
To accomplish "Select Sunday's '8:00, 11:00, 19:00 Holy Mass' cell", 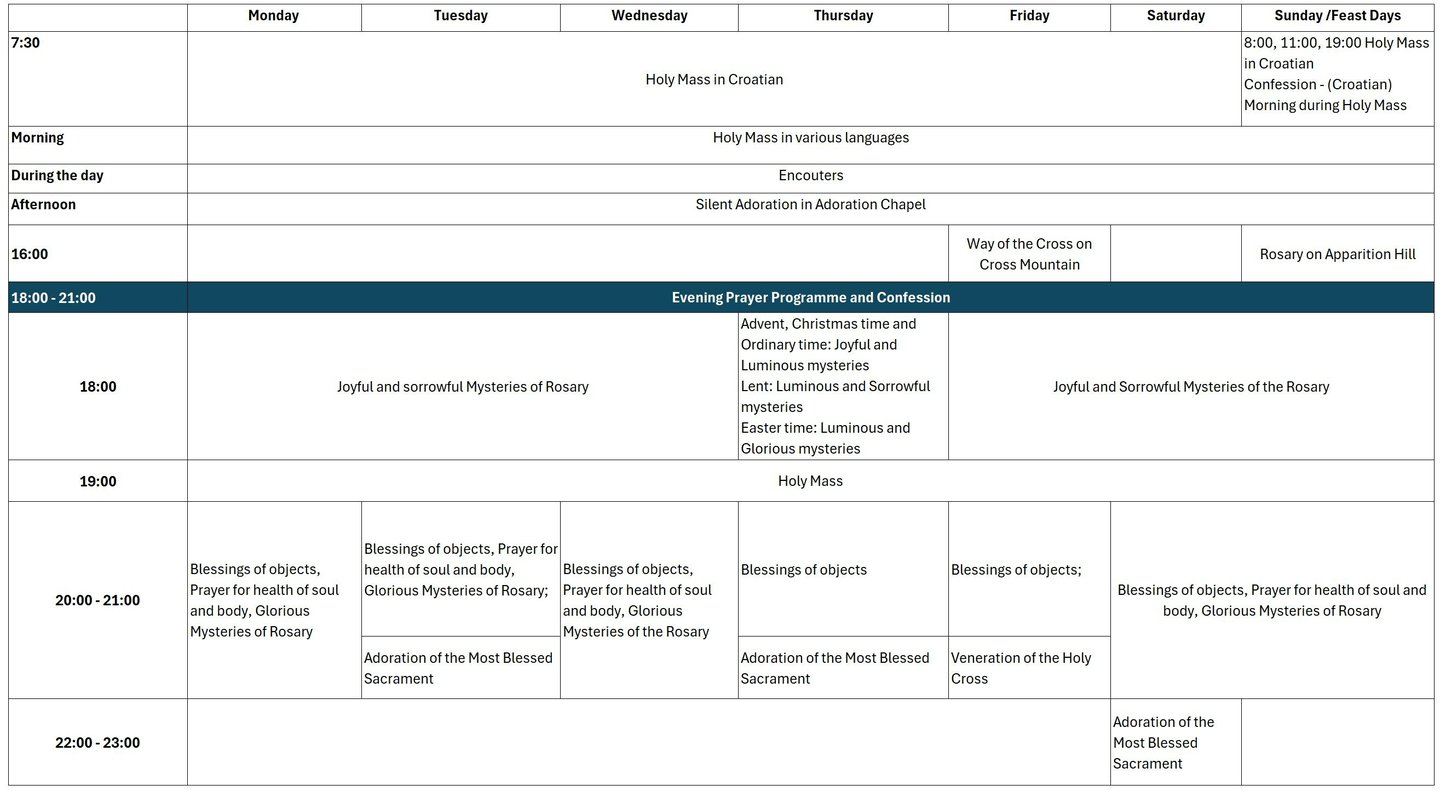I will 1337,79.
